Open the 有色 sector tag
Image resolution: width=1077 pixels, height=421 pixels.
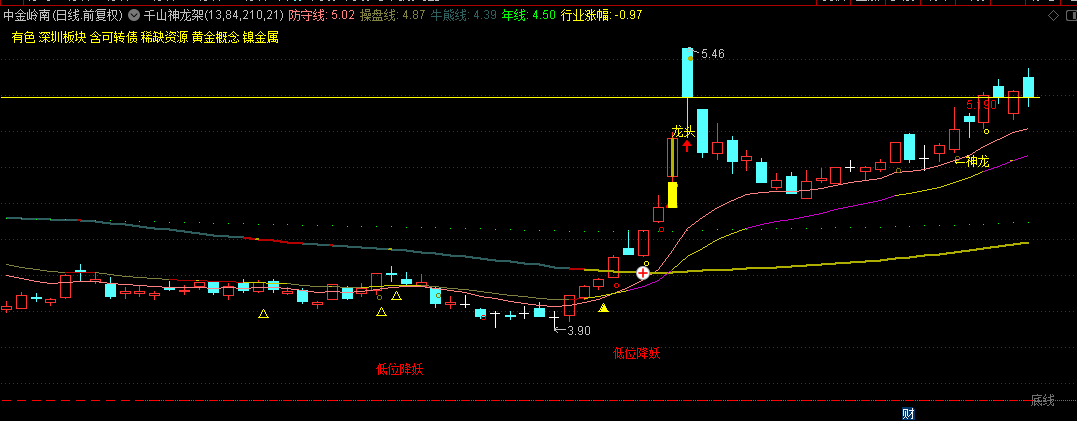coord(23,38)
